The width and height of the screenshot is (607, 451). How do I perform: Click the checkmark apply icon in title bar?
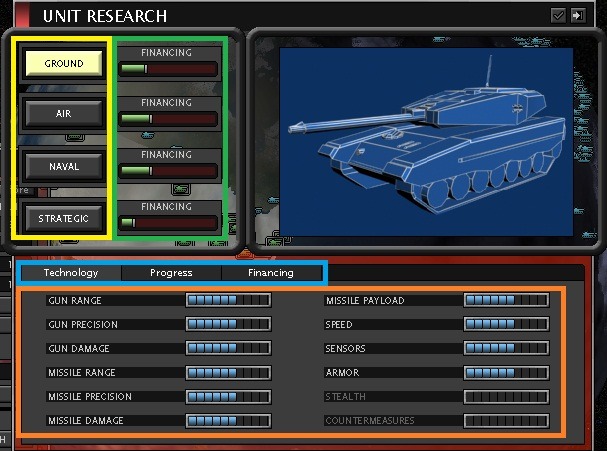click(x=559, y=15)
